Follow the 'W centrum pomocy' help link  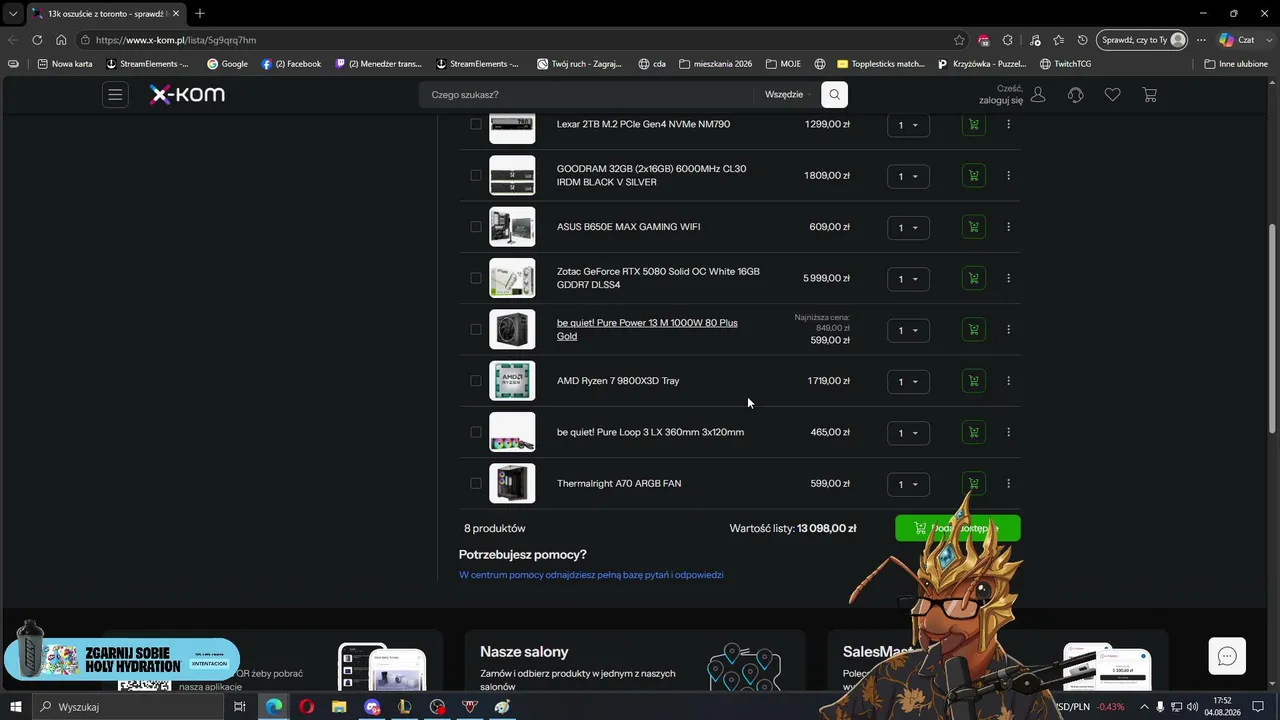coord(591,575)
